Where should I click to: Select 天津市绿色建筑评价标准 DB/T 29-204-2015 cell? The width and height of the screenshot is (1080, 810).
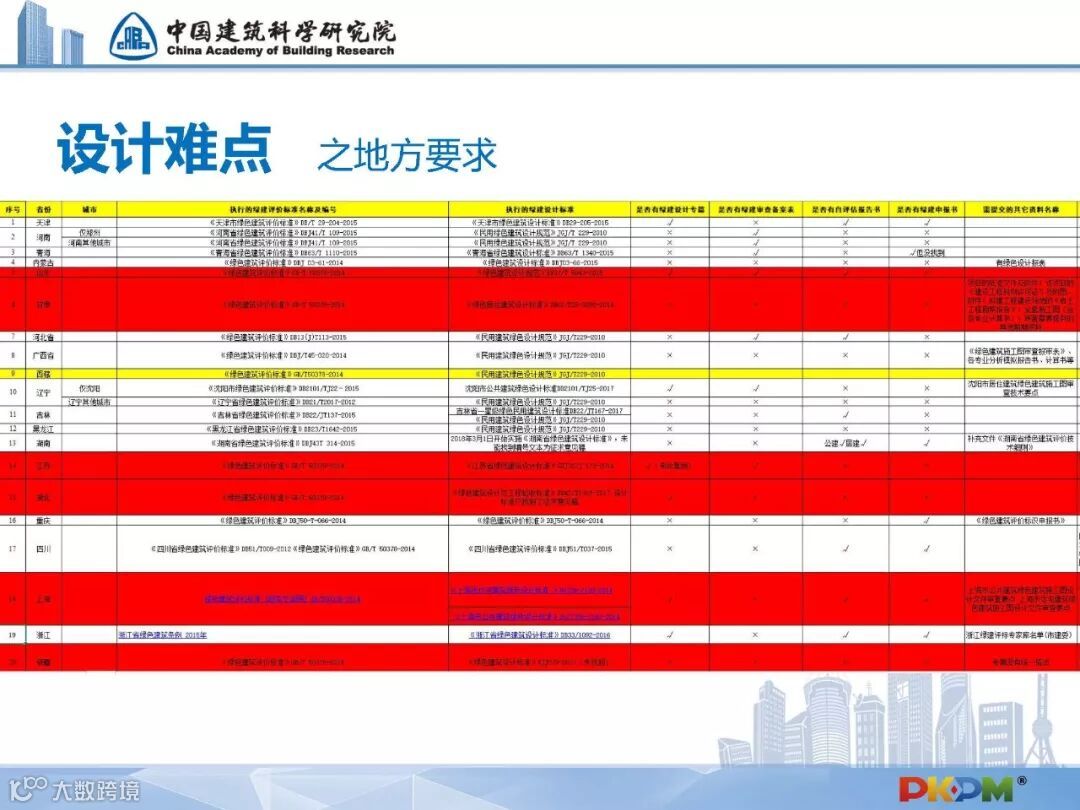tap(282, 222)
